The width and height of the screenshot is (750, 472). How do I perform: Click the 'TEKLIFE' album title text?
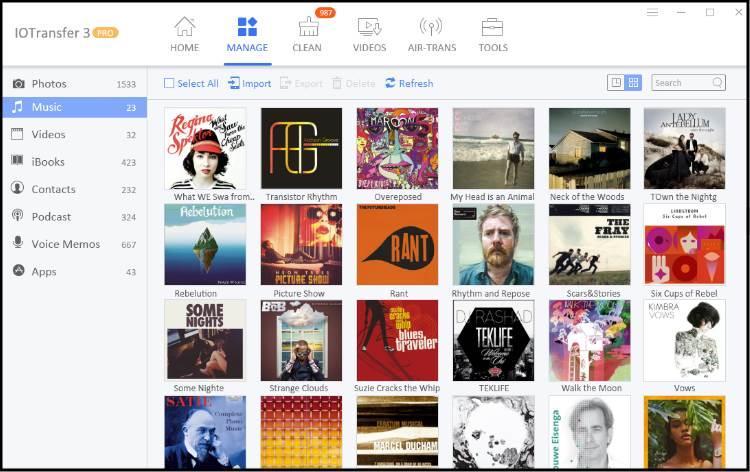click(494, 388)
